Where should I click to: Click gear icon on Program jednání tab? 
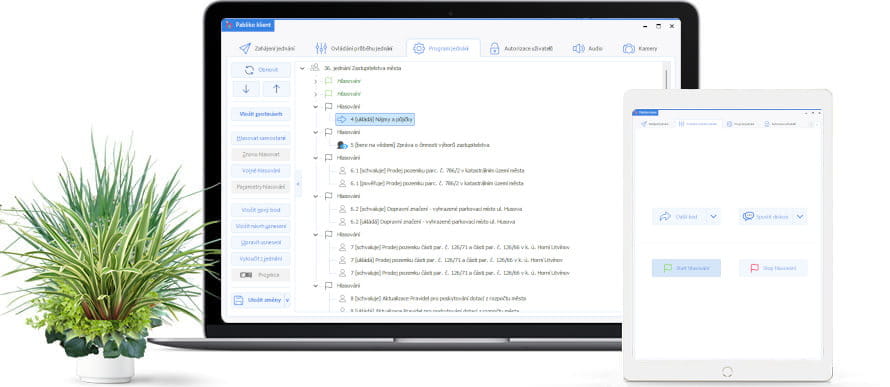pos(419,49)
